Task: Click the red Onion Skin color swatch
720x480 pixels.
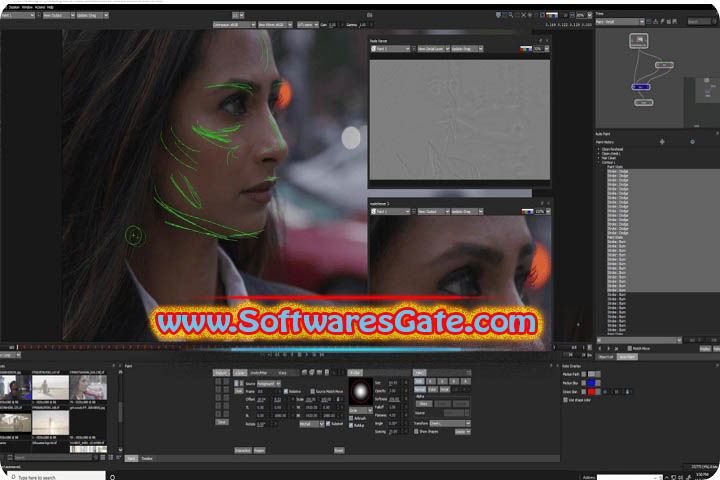Action: [x=591, y=391]
